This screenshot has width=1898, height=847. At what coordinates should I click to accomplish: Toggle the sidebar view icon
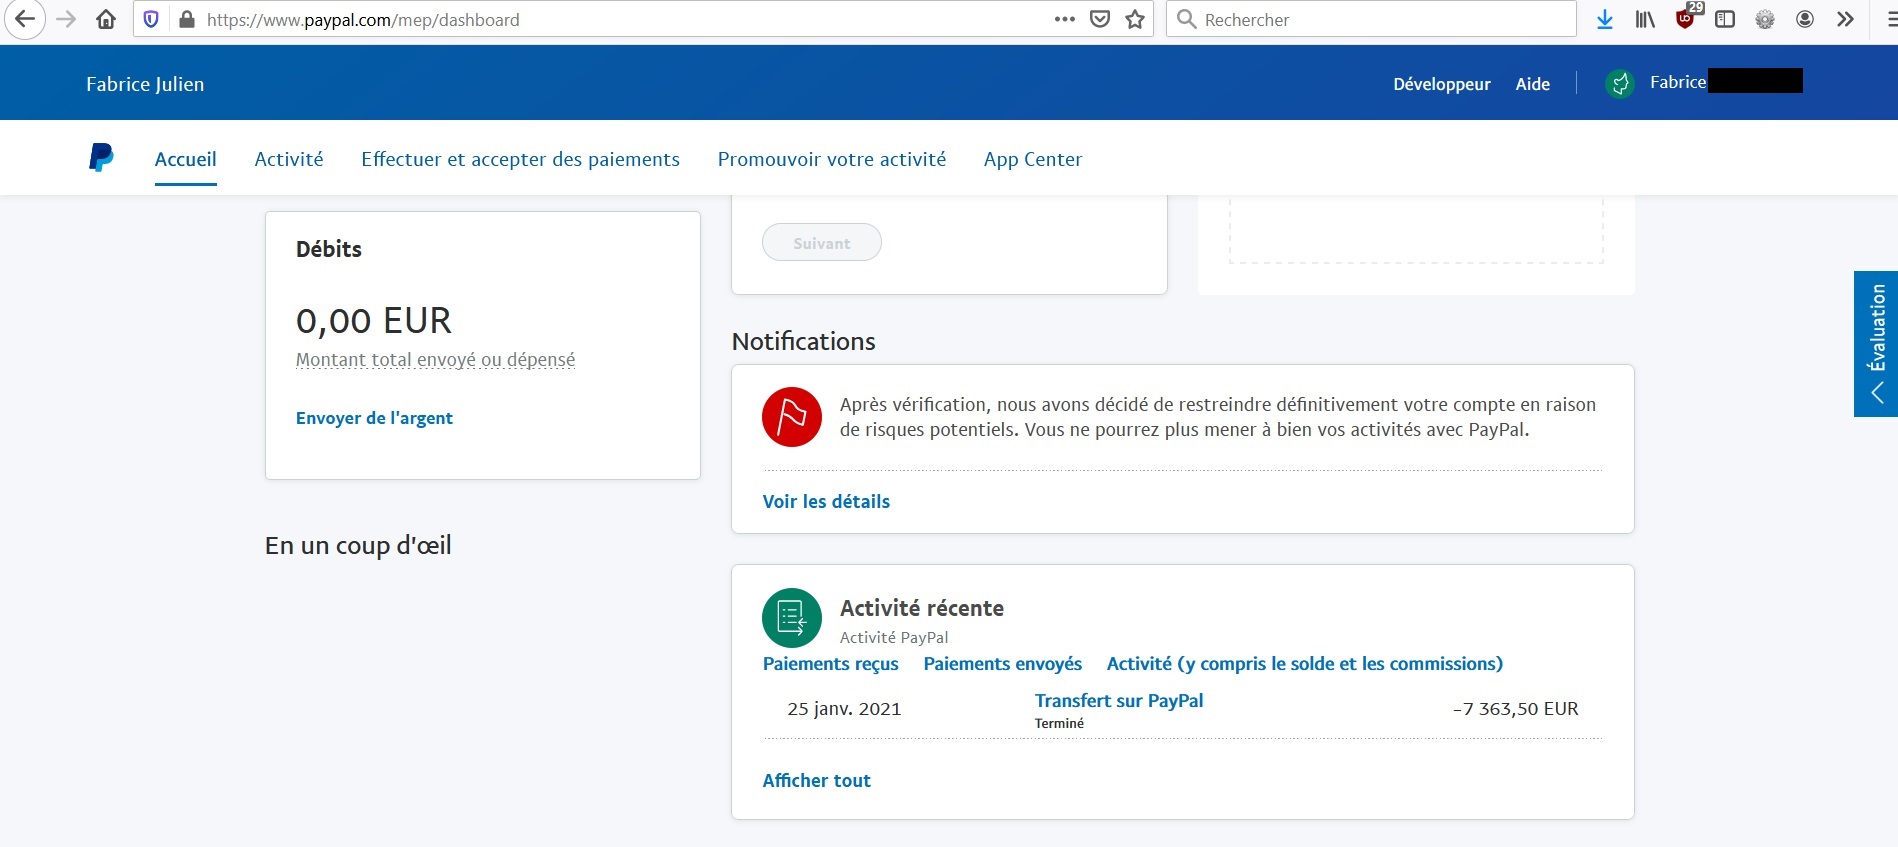tap(1725, 19)
